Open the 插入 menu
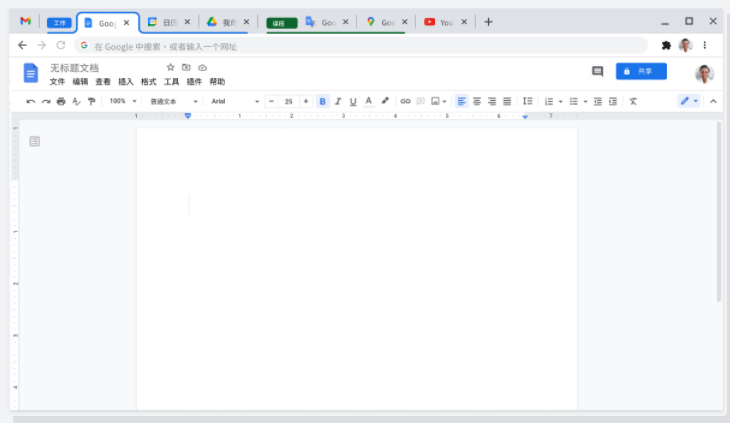This screenshot has width=730, height=423. [126, 82]
